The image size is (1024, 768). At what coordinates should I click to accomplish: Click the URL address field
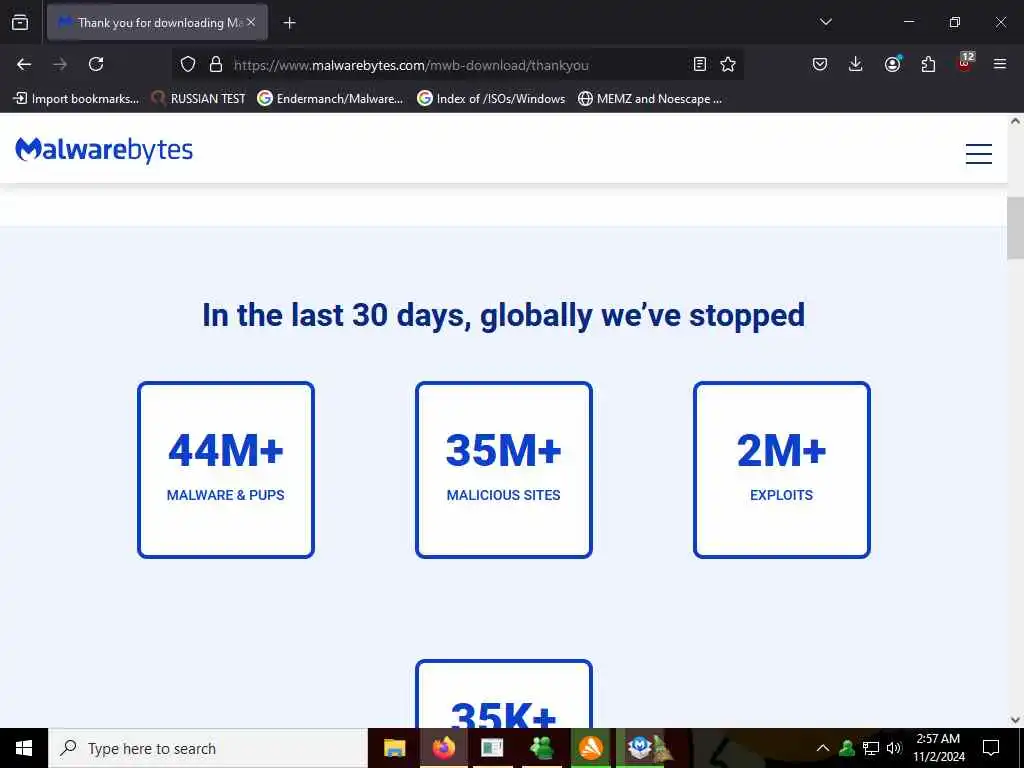(457, 65)
